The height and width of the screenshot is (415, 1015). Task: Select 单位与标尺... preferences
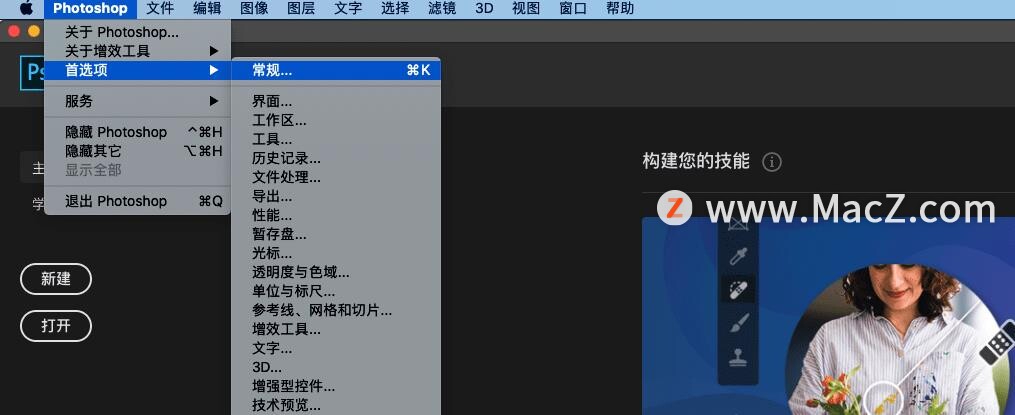[336, 291]
